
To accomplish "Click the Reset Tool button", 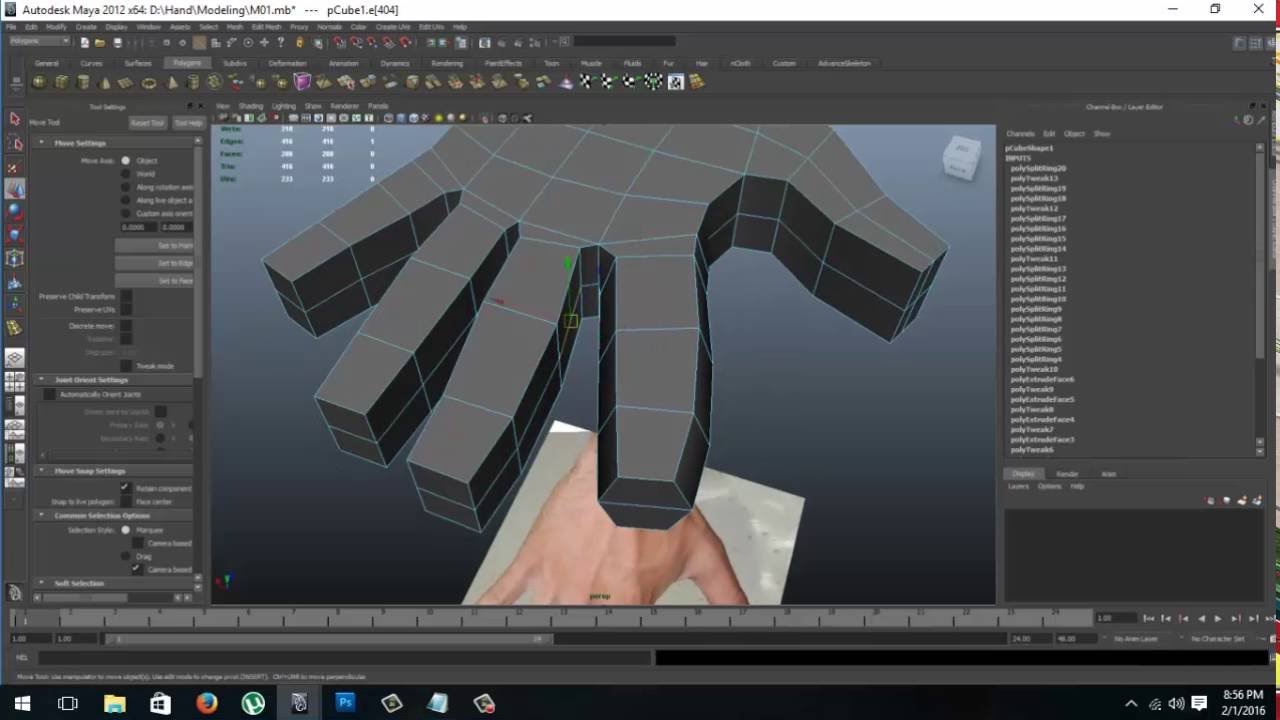I will click(148, 123).
